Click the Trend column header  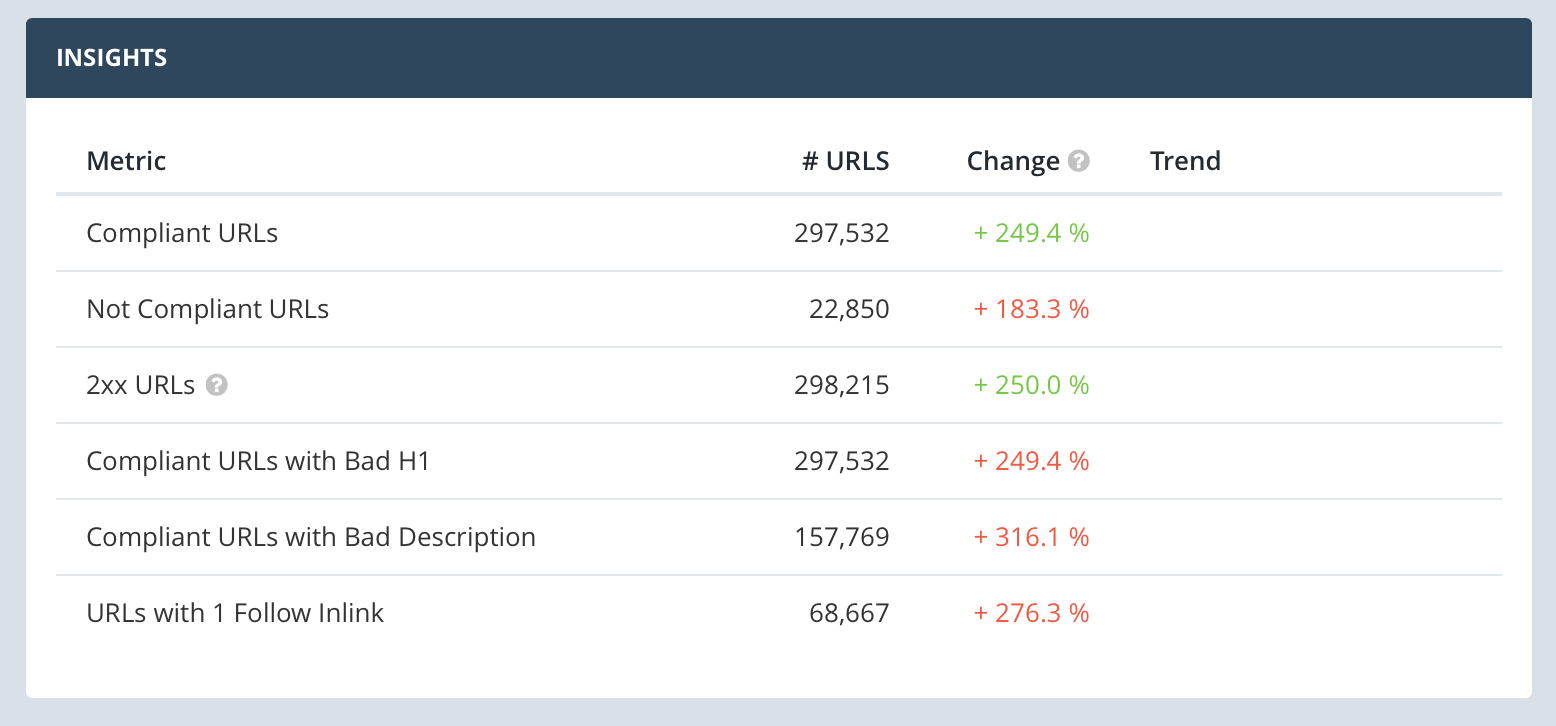click(x=1185, y=161)
